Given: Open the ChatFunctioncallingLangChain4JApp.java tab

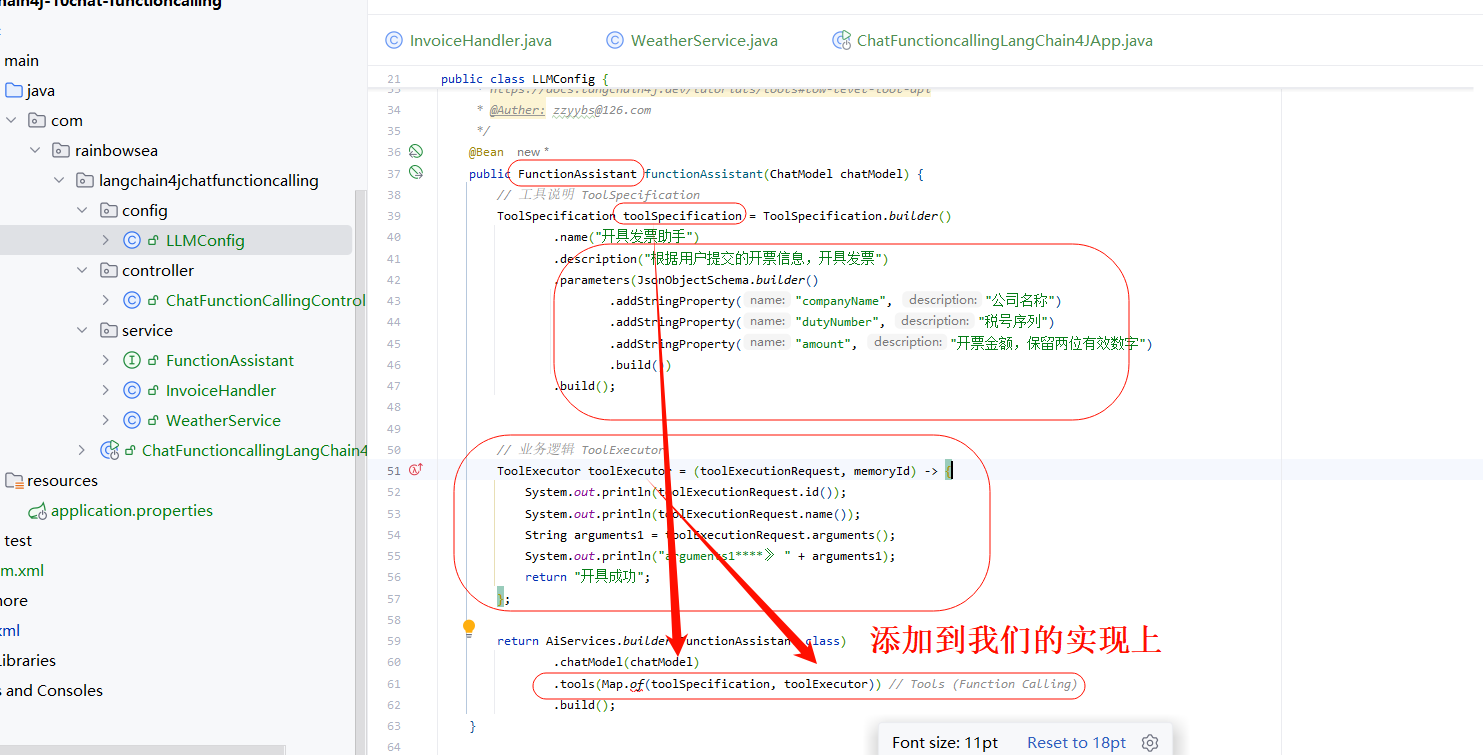Looking at the screenshot, I should click(x=992, y=41).
